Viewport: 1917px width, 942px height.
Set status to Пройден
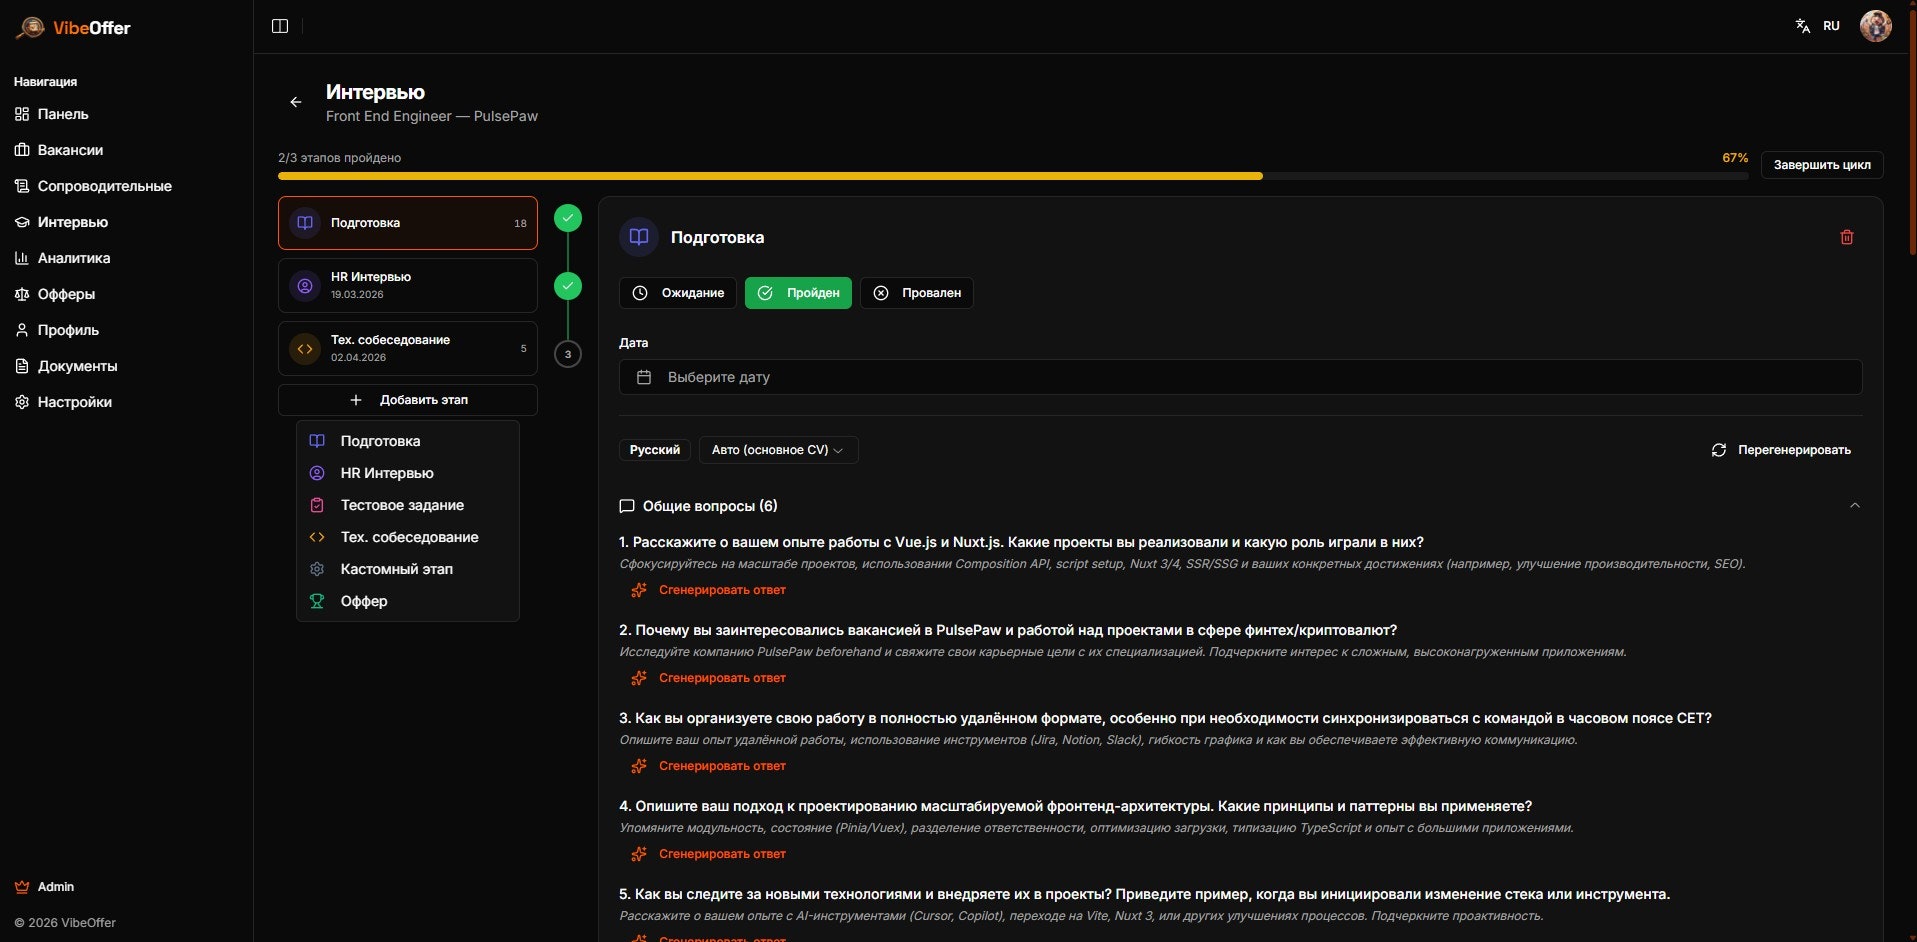798,293
